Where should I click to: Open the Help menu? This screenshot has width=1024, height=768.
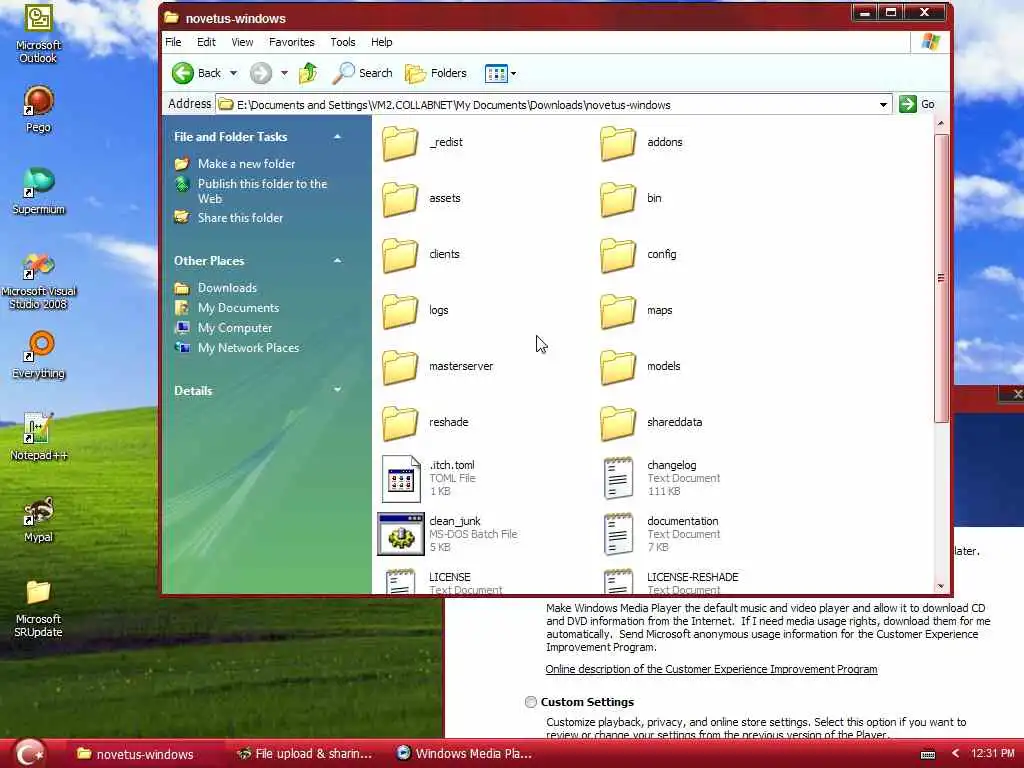[x=381, y=42]
